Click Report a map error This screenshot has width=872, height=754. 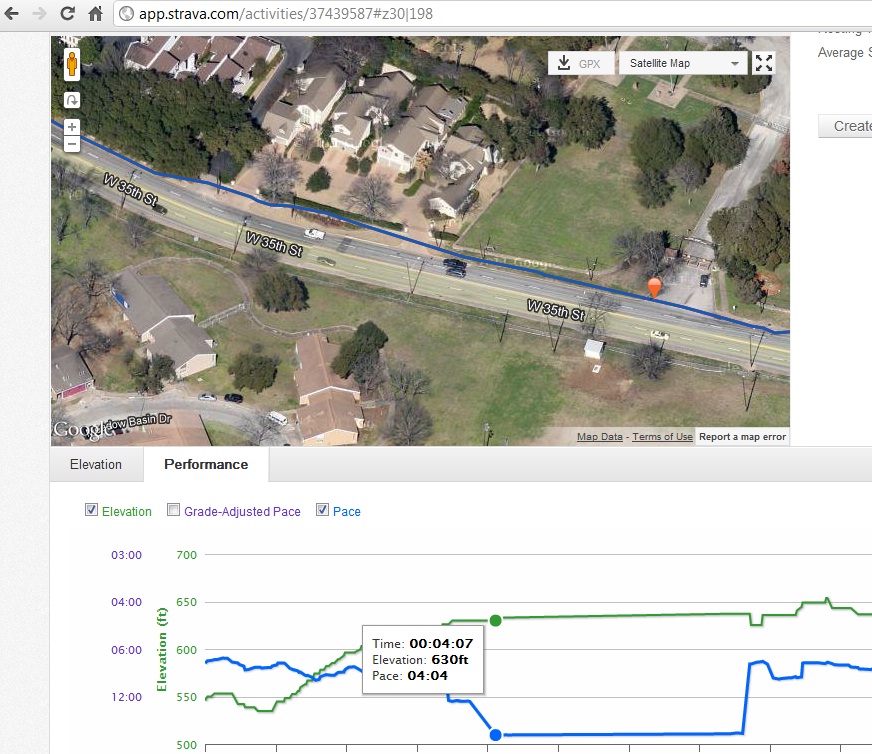742,436
